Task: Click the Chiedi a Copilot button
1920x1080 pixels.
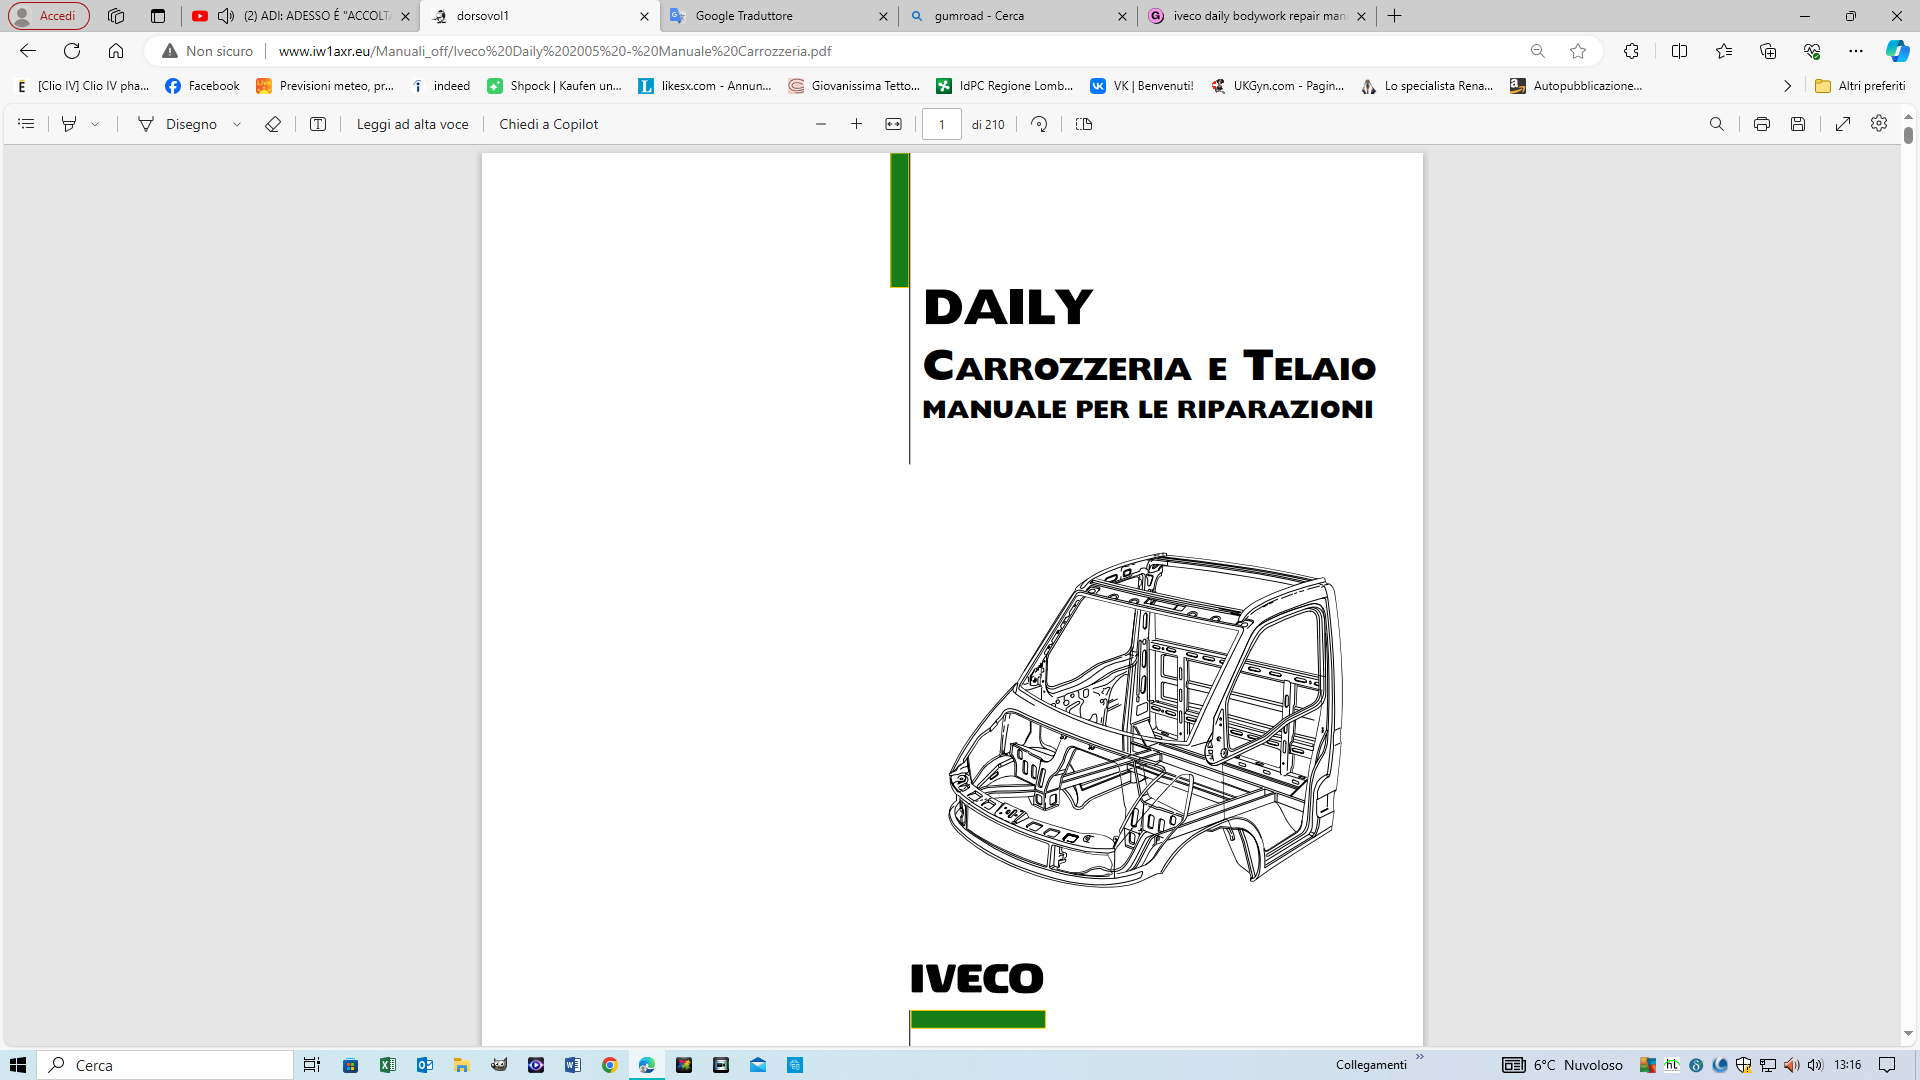Action: tap(548, 124)
